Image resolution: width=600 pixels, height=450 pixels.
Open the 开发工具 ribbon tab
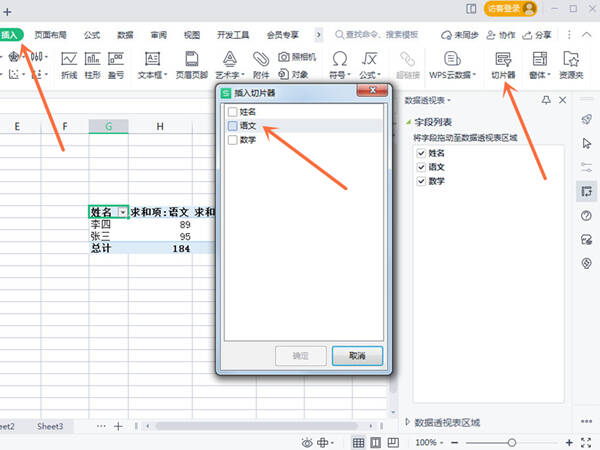233,35
